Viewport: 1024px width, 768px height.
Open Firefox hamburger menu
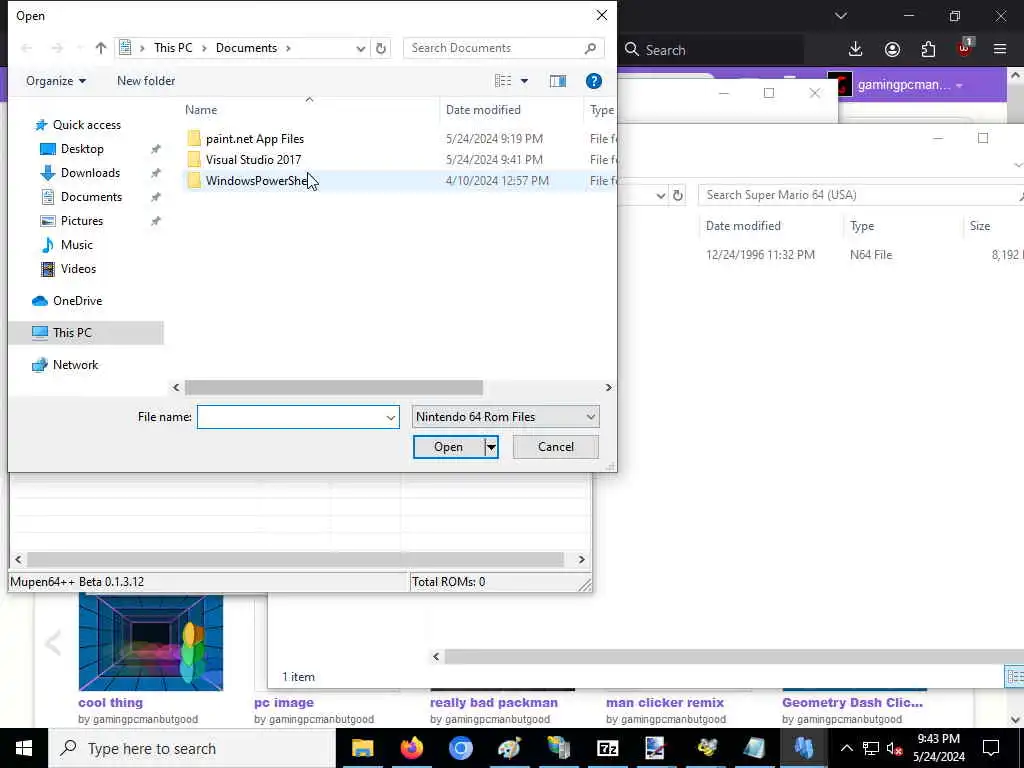click(x=1000, y=50)
